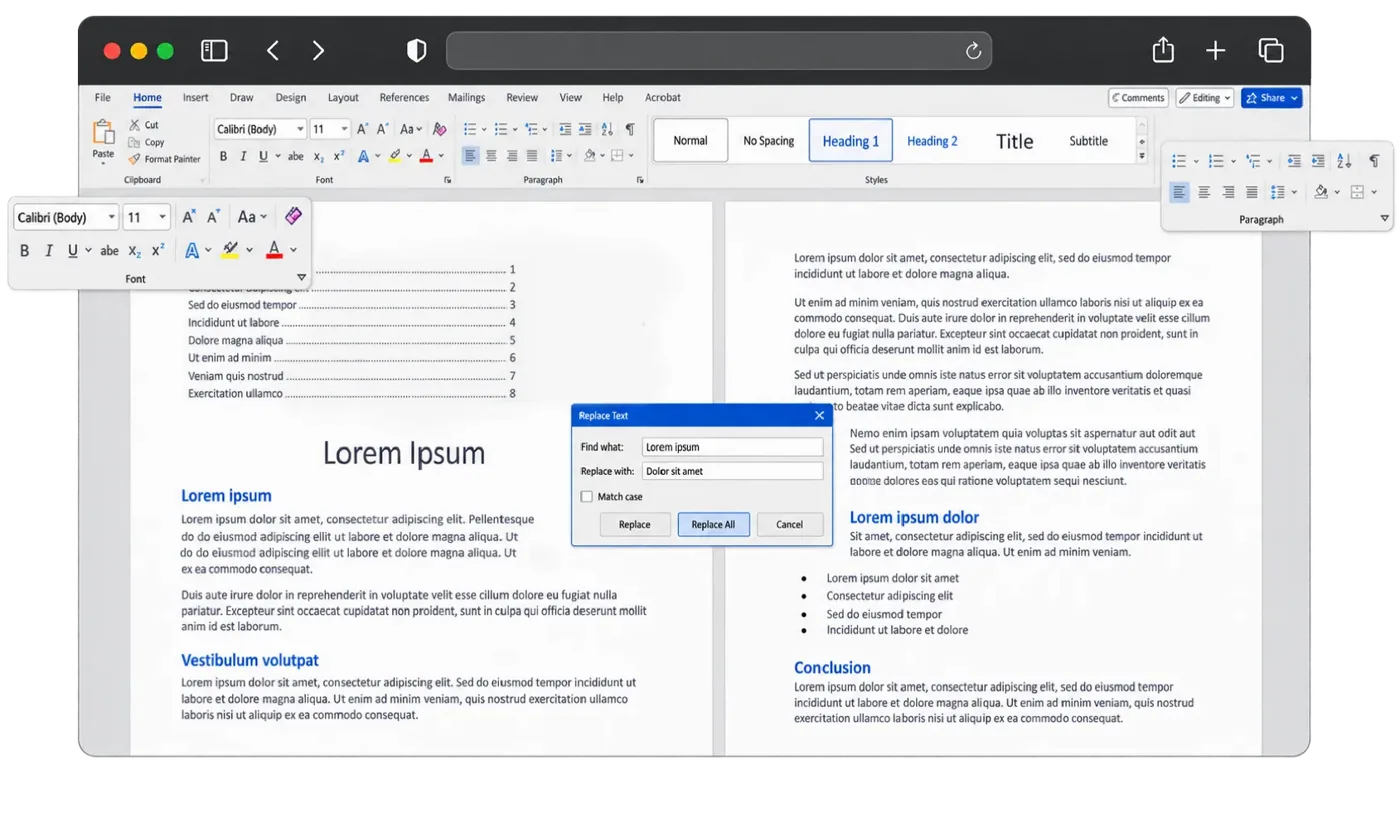
Task: Cancel the Replace Text dialog
Action: pos(789,524)
